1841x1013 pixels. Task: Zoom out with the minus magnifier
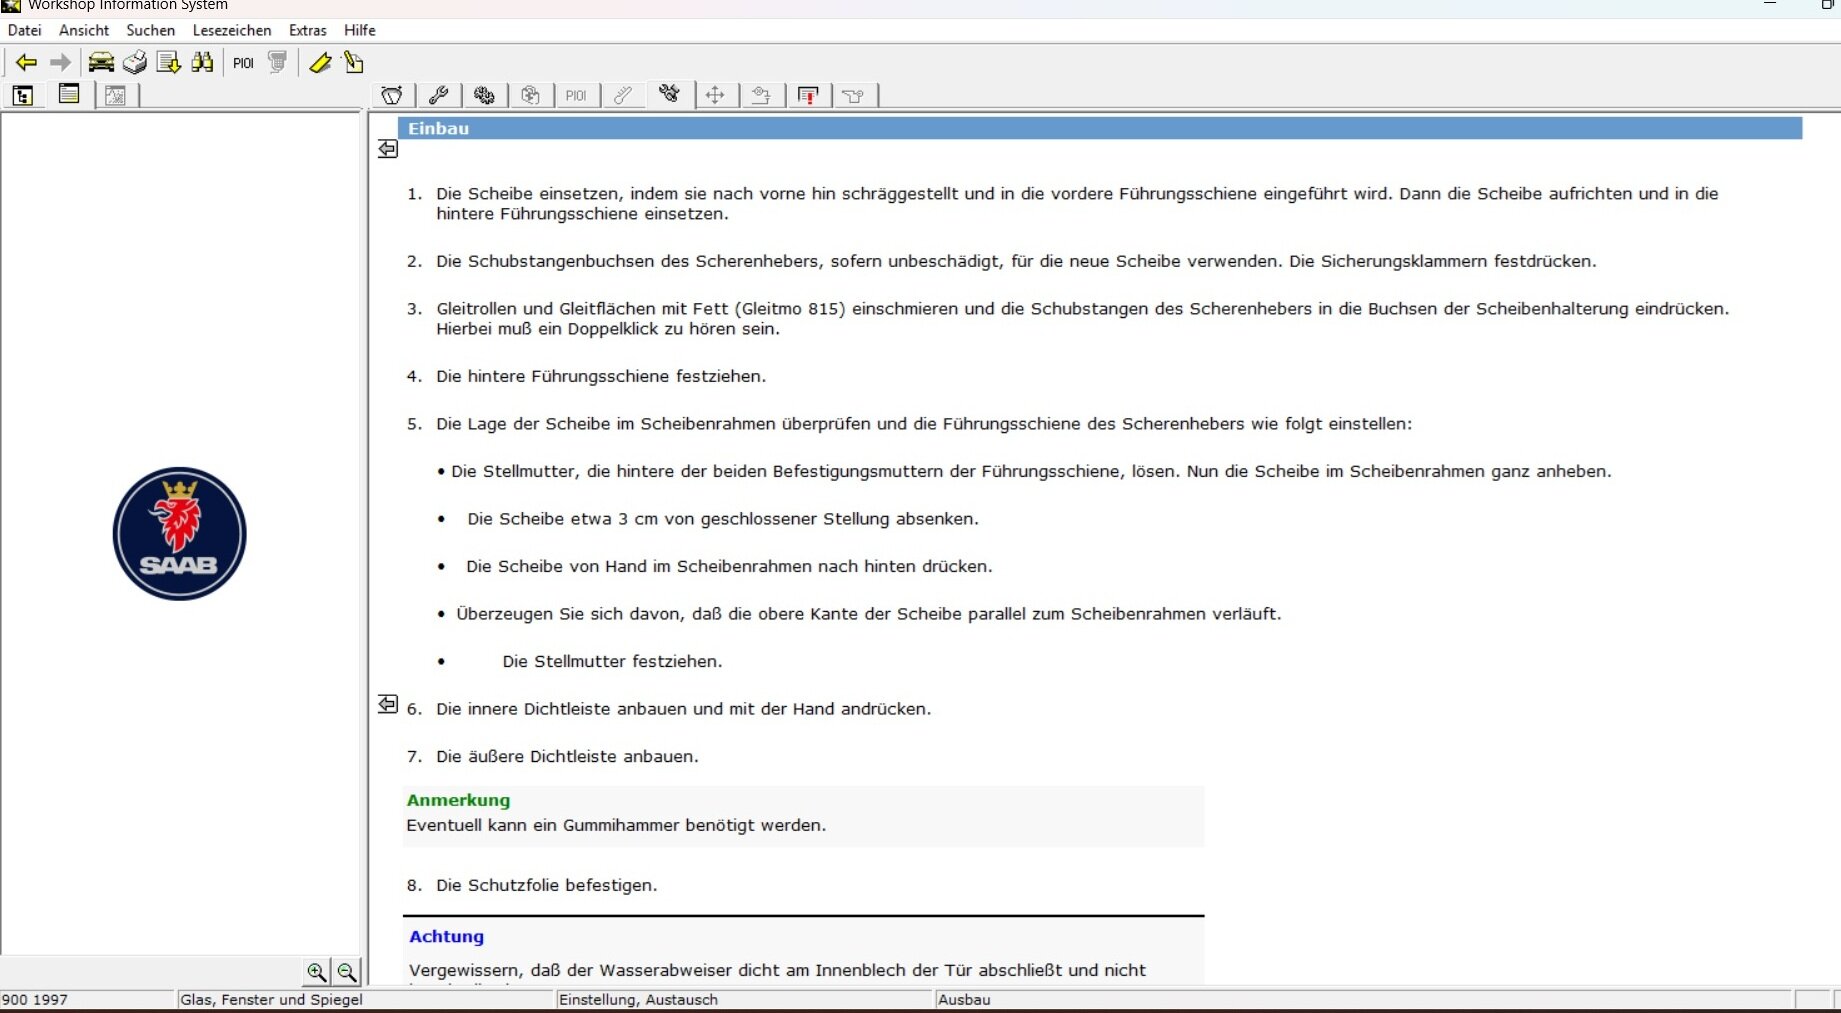[347, 971]
